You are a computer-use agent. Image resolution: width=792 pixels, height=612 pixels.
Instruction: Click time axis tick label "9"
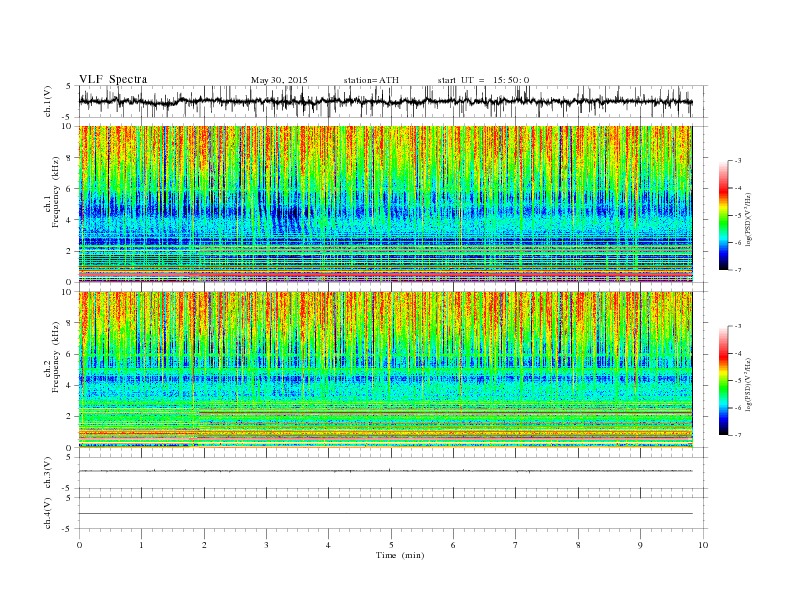(640, 545)
